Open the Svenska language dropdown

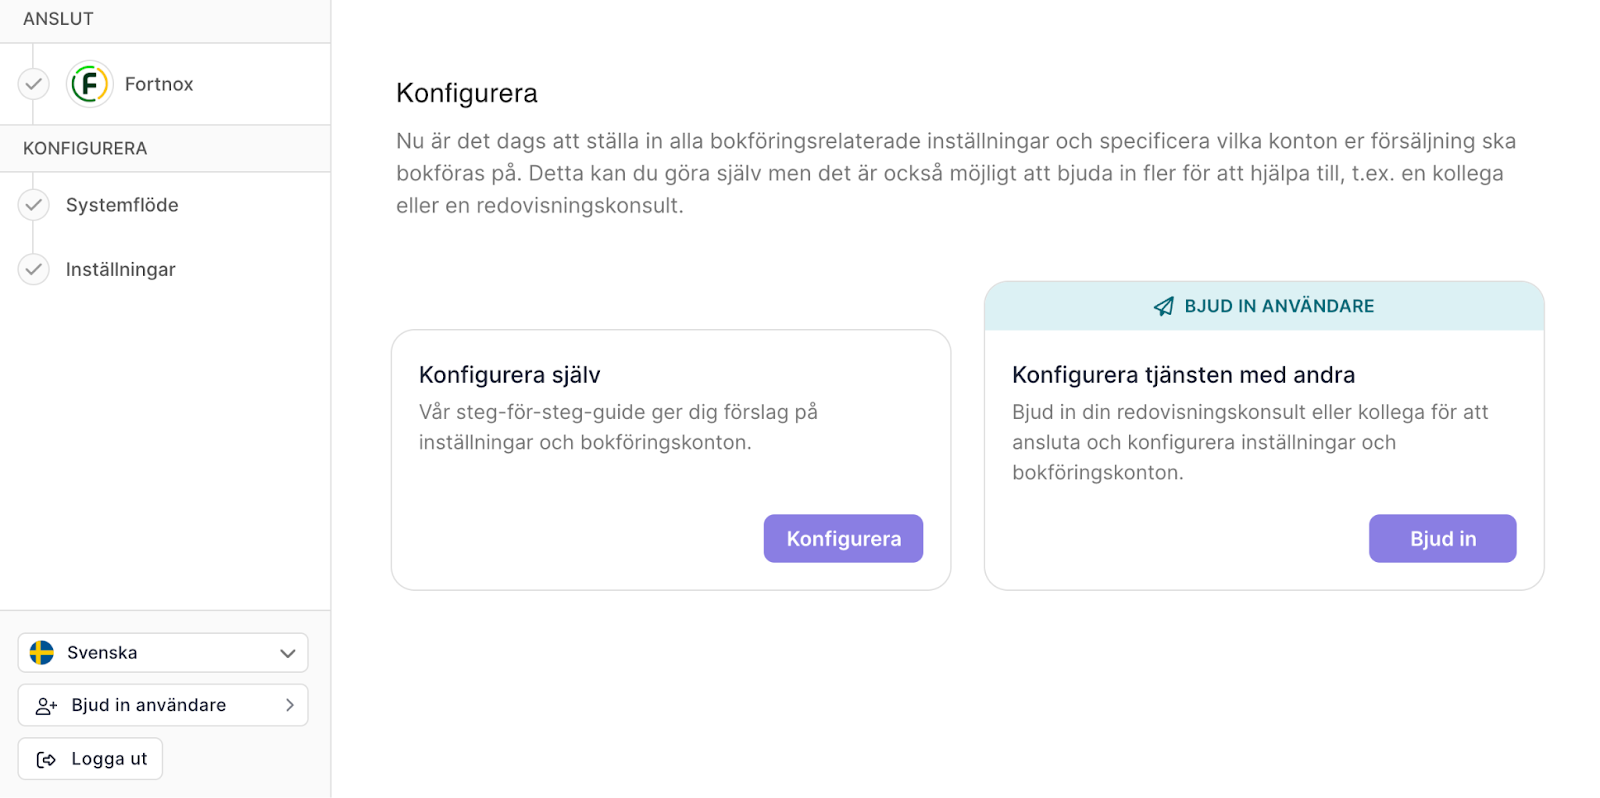[x=163, y=653]
